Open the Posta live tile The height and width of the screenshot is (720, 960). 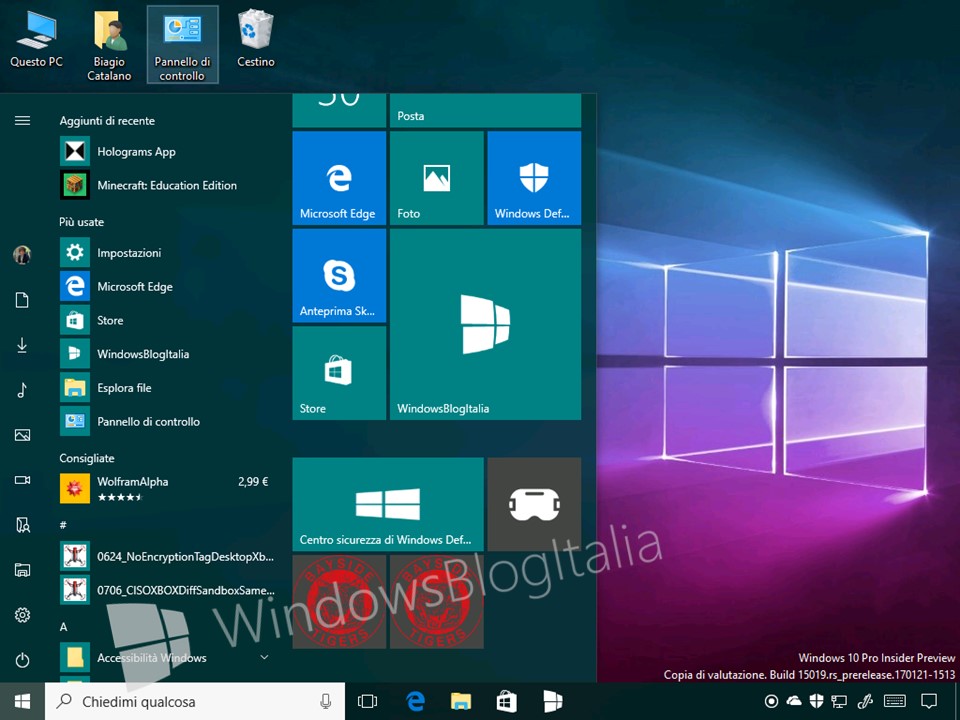tap(486, 111)
